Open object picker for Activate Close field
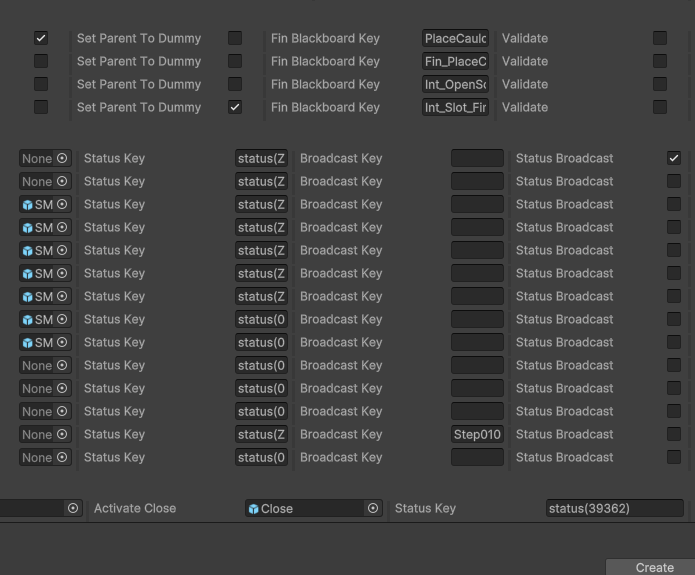This screenshot has width=695, height=575. [x=373, y=509]
